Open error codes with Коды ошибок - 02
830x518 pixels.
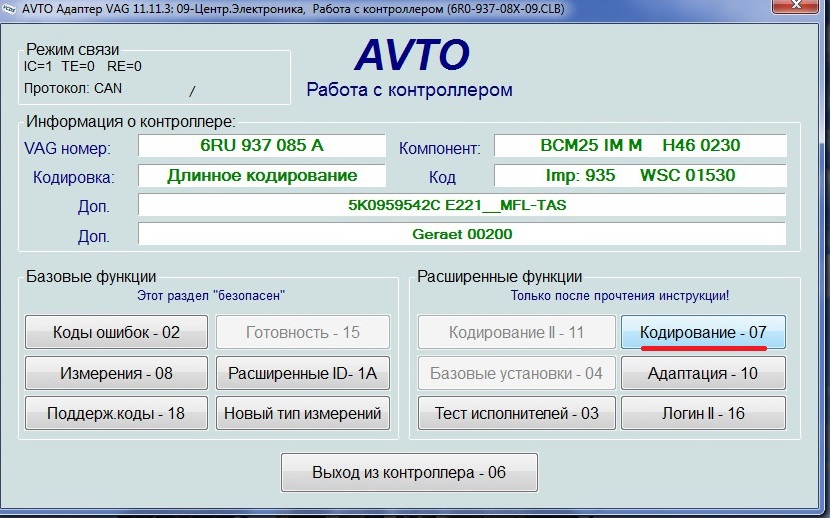[x=116, y=333]
